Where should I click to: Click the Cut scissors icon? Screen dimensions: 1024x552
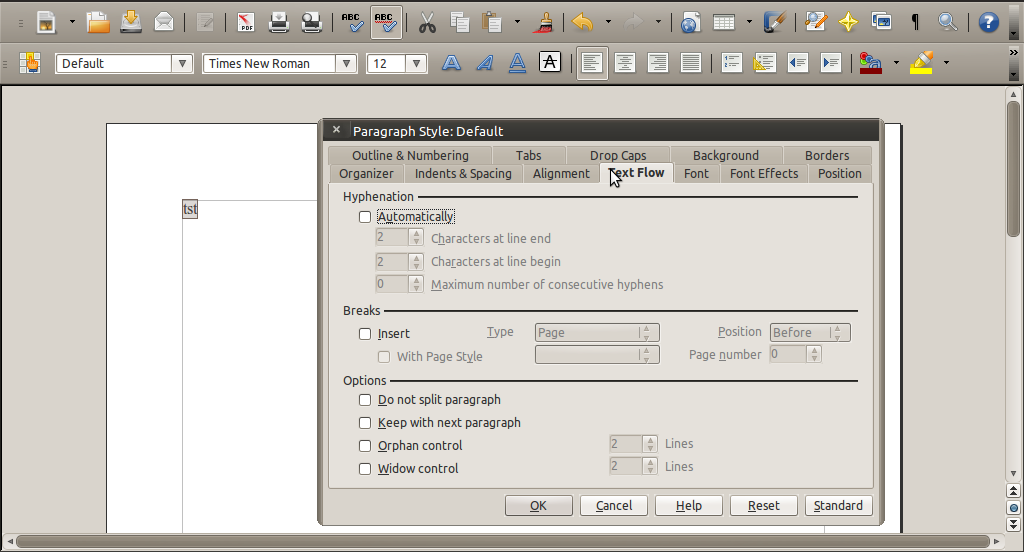click(427, 21)
